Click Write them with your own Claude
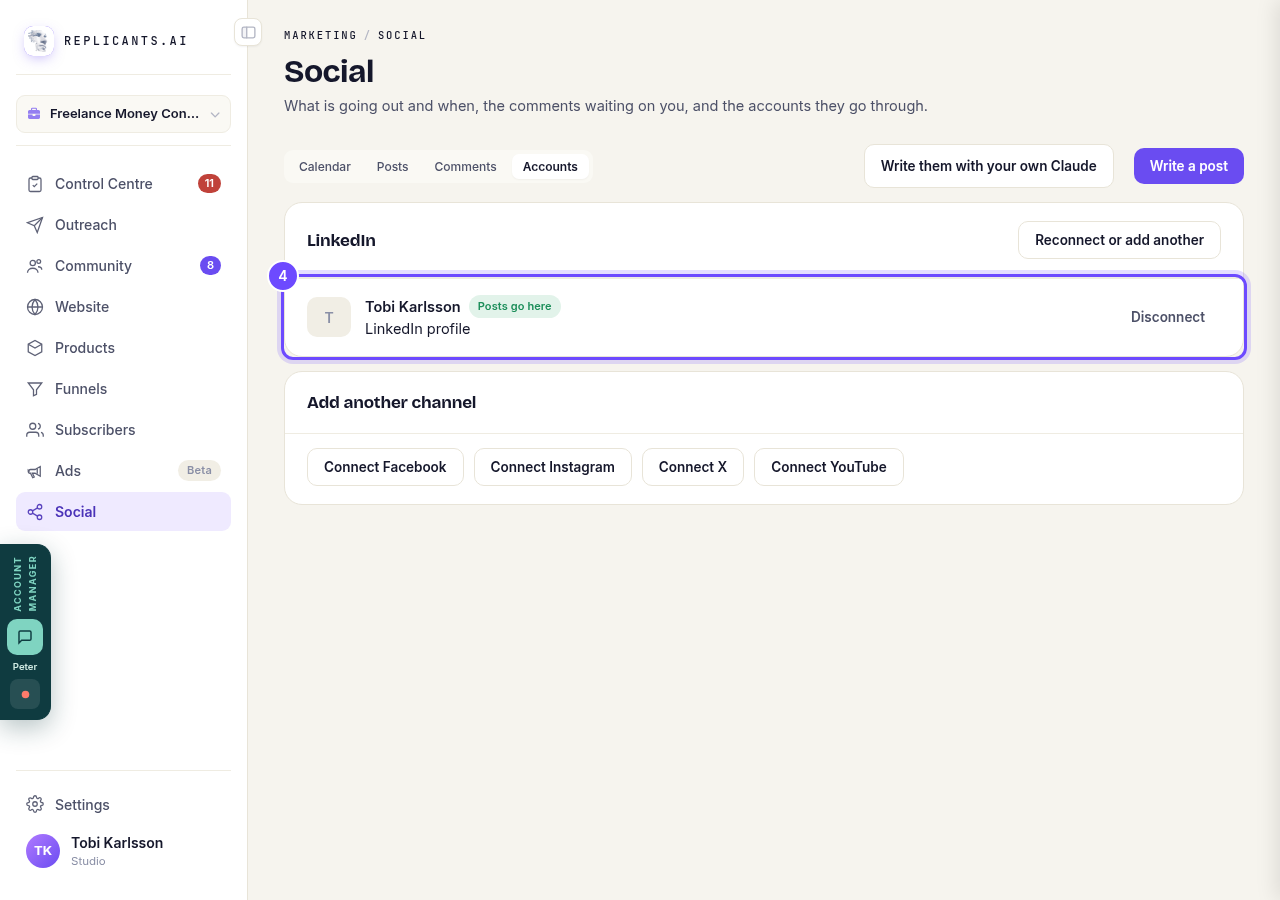The width and height of the screenshot is (1280, 900). click(x=989, y=166)
